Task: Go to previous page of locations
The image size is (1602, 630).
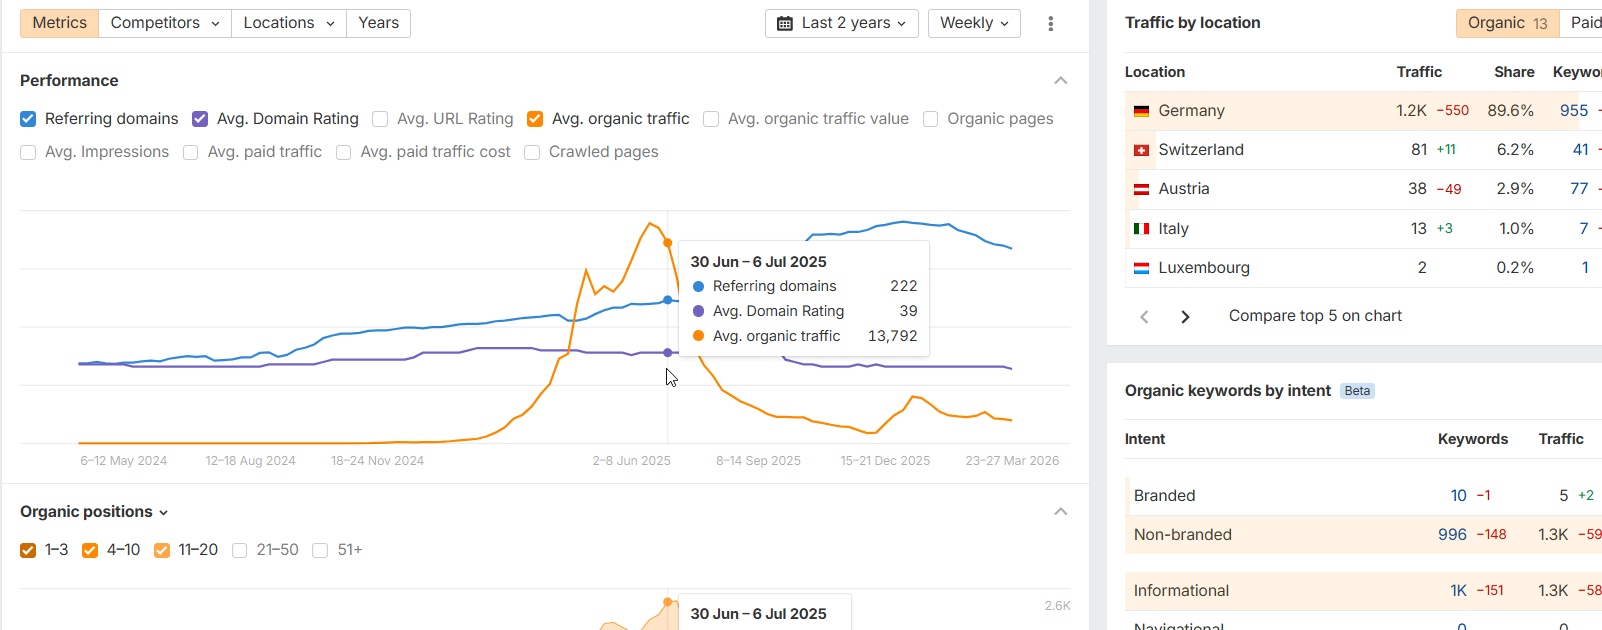Action: coord(1145,317)
